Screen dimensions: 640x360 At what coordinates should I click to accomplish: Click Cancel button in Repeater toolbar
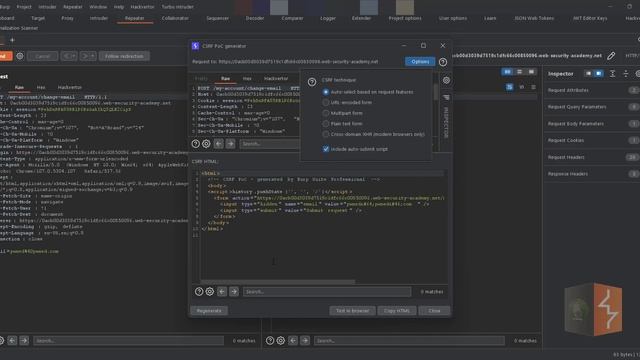point(42,56)
